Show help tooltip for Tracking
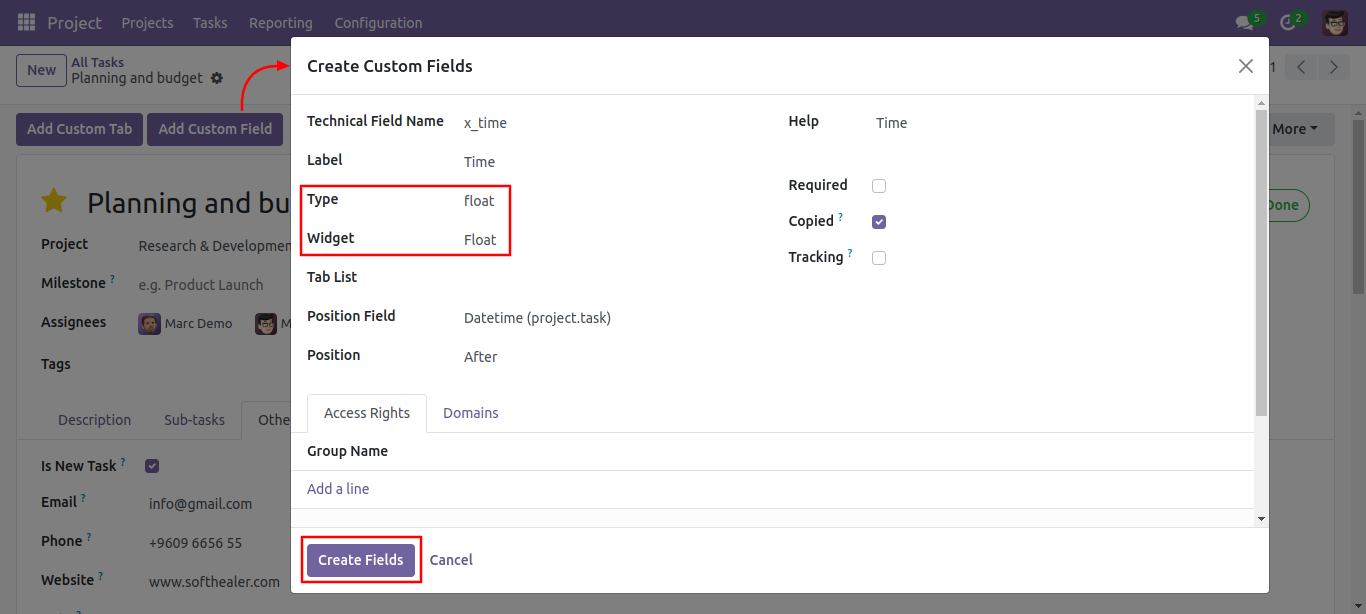This screenshot has height=614, width=1366. tap(850, 252)
